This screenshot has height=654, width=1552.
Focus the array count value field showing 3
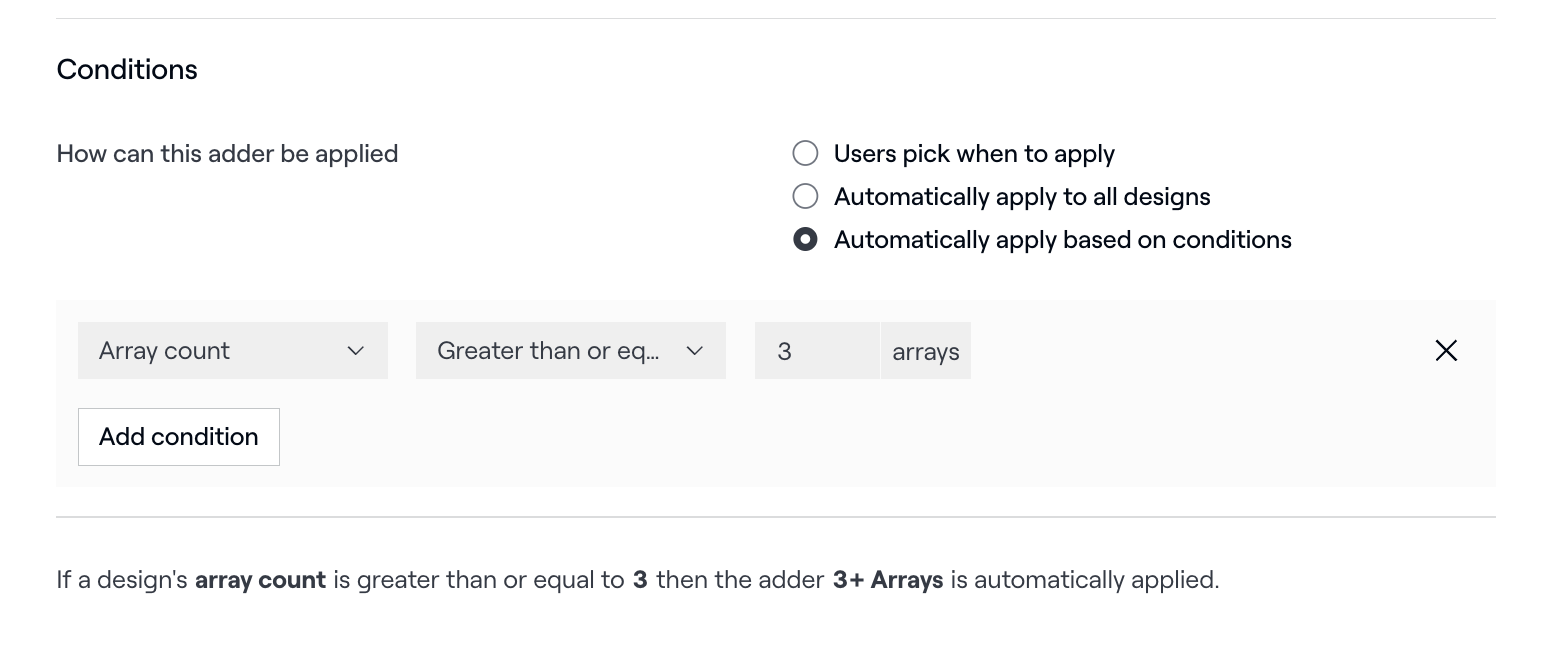(x=816, y=351)
